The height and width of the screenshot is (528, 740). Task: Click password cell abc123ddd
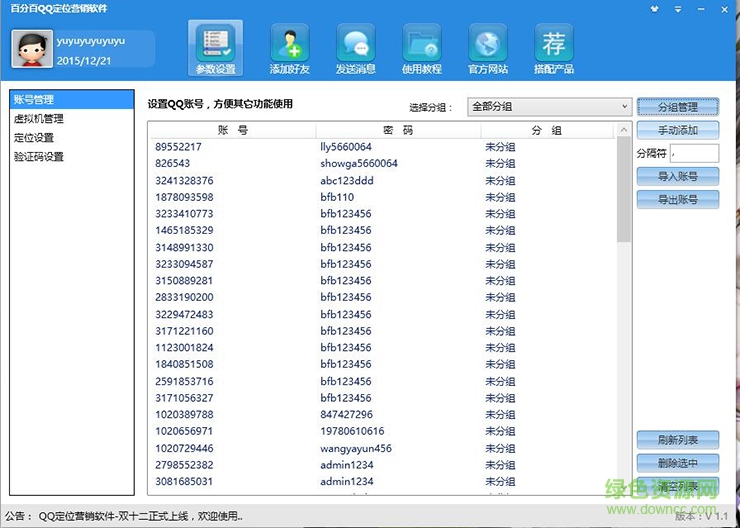point(347,181)
